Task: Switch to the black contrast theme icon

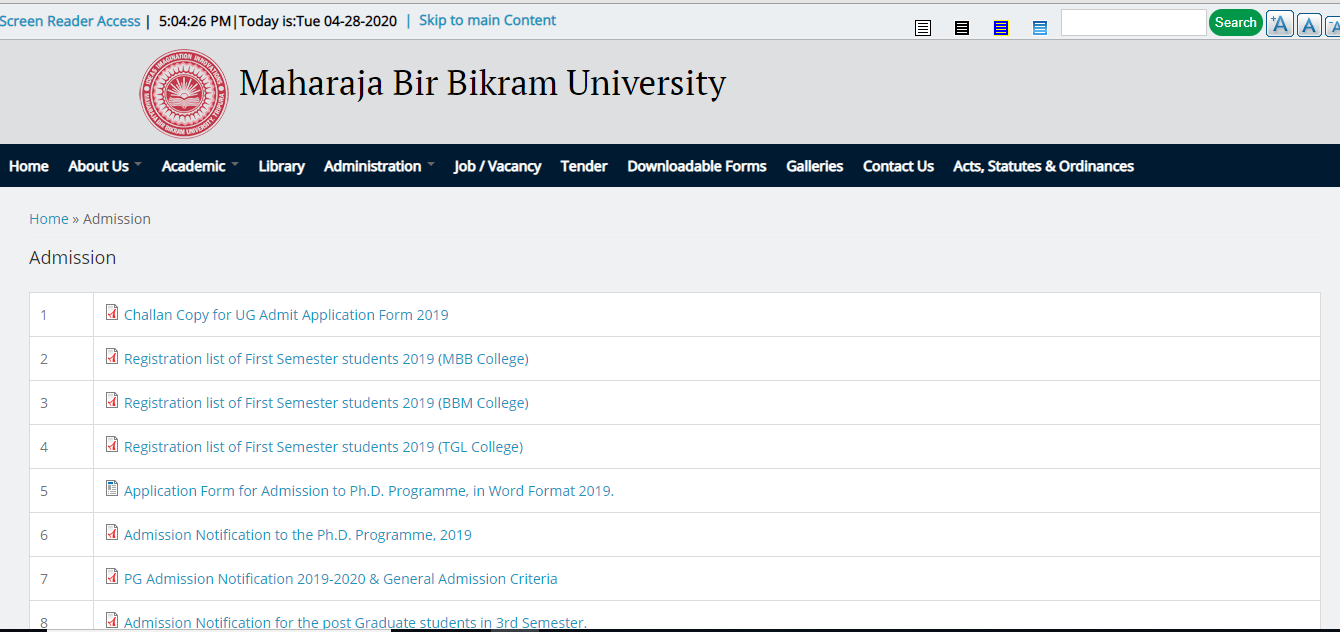Action: (962, 27)
